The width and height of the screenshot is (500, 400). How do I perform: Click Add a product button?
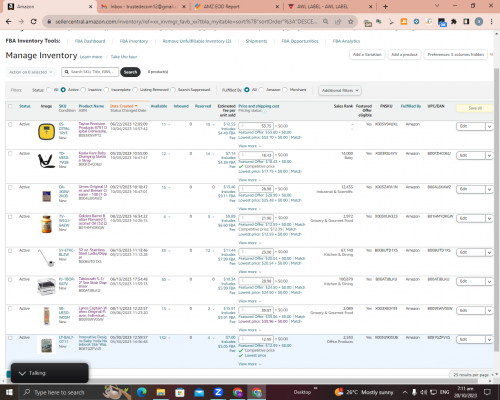404,54
